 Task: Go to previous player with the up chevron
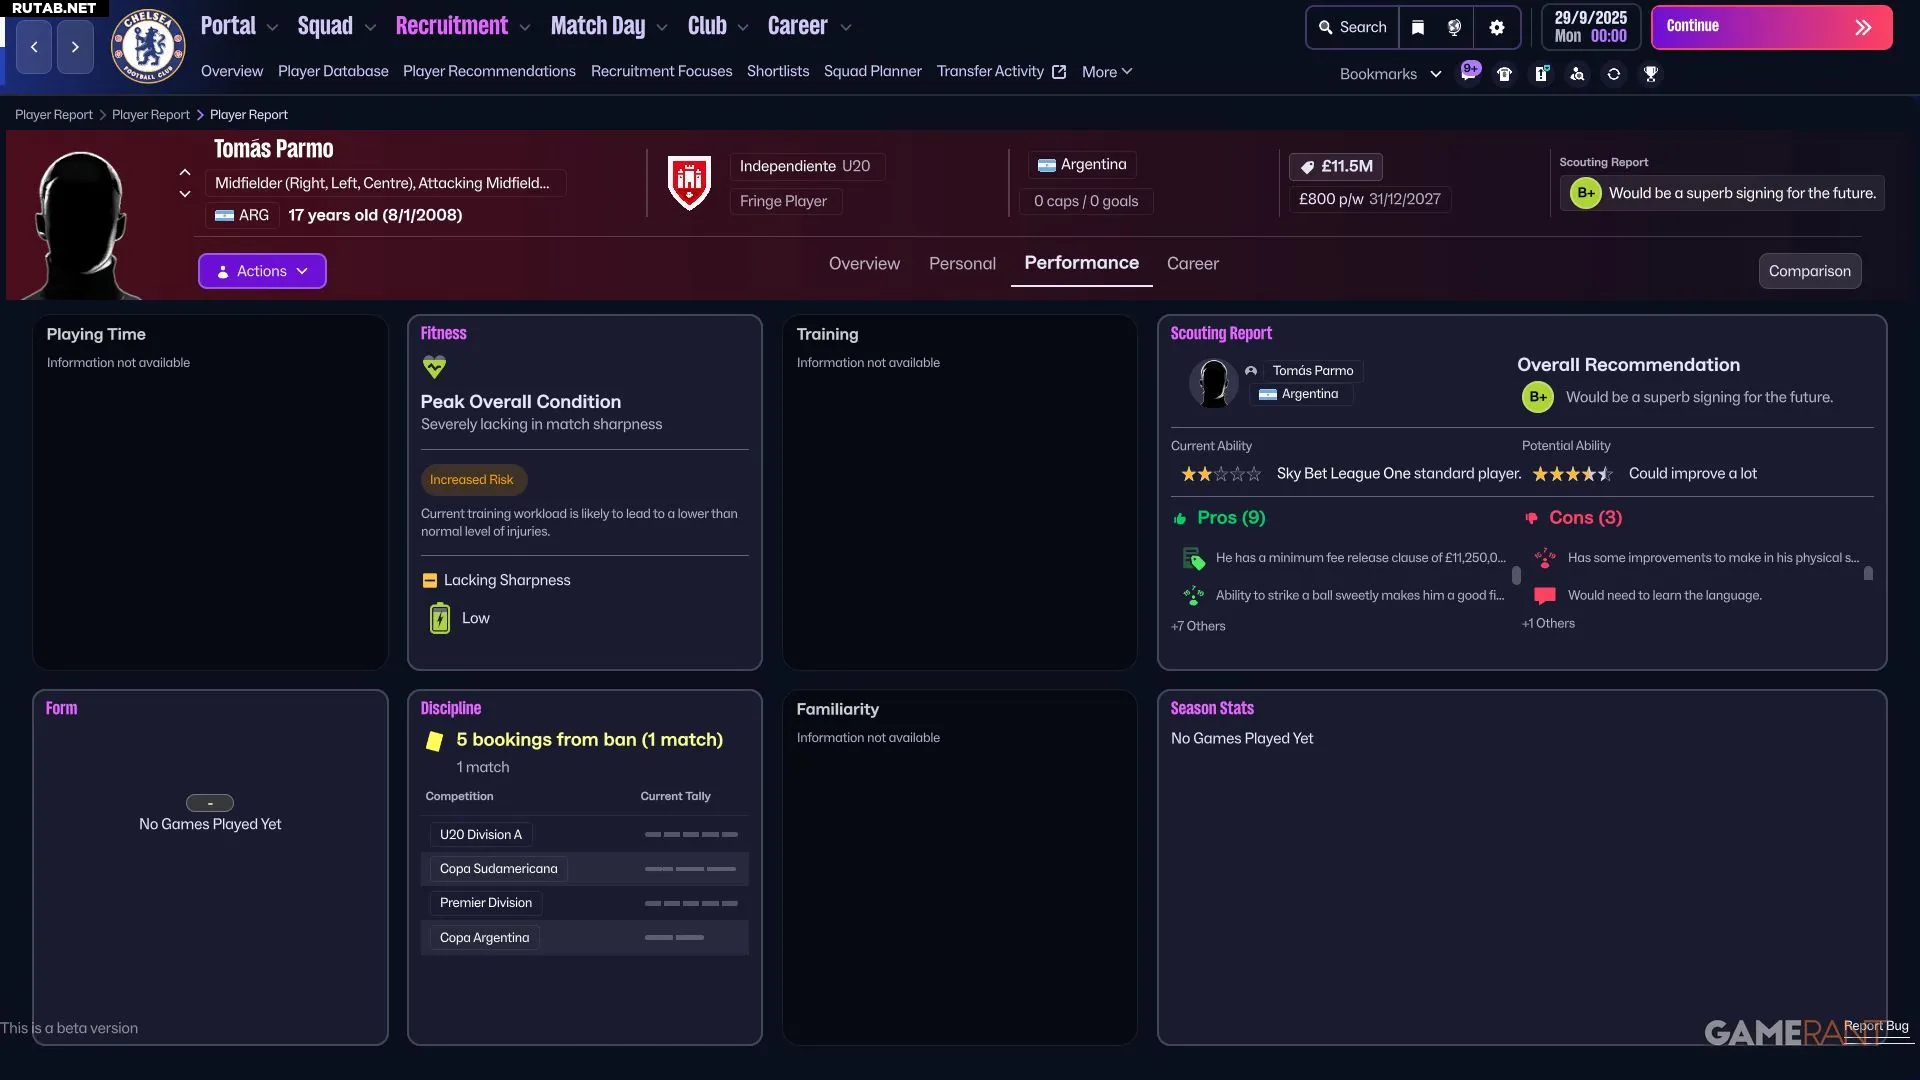tap(185, 172)
